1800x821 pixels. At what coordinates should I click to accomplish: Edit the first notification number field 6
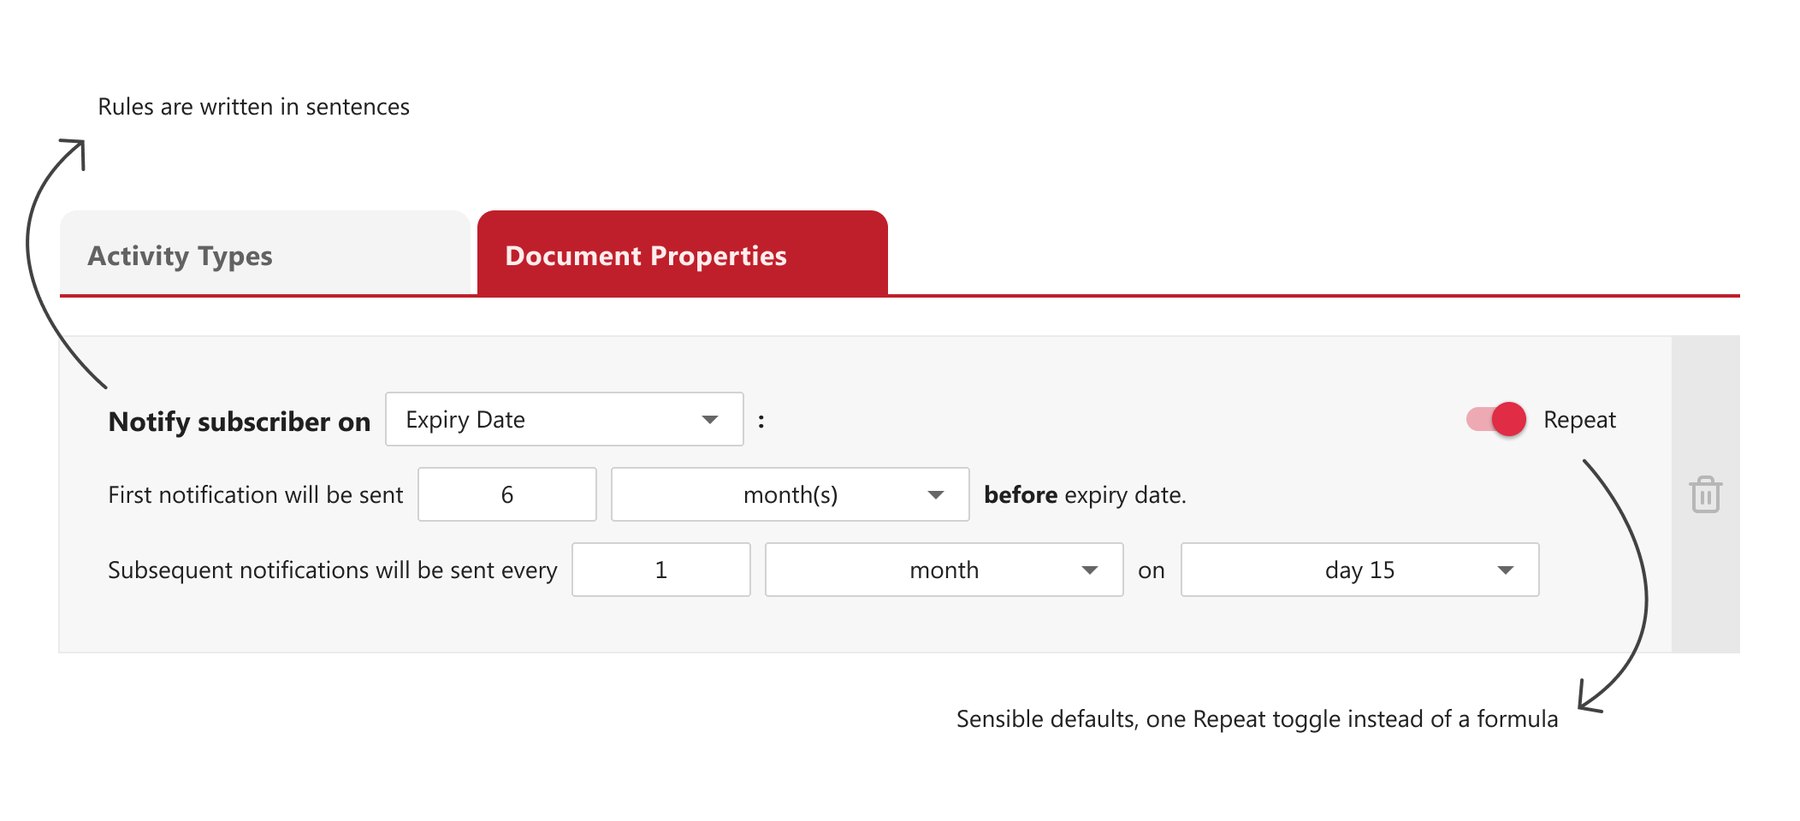(507, 494)
